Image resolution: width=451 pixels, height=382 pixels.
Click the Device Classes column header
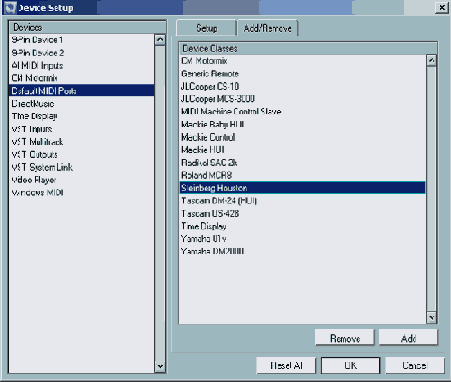point(308,48)
